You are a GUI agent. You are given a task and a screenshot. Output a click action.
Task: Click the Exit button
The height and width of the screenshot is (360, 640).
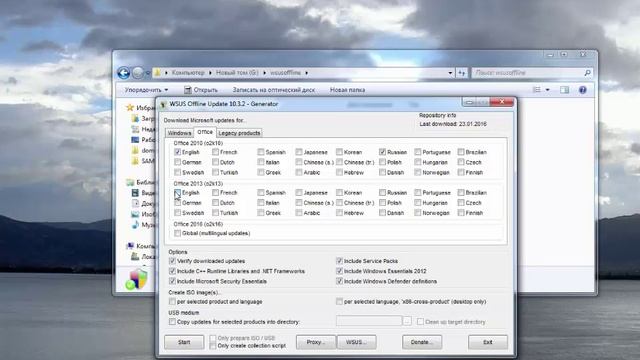click(x=488, y=342)
